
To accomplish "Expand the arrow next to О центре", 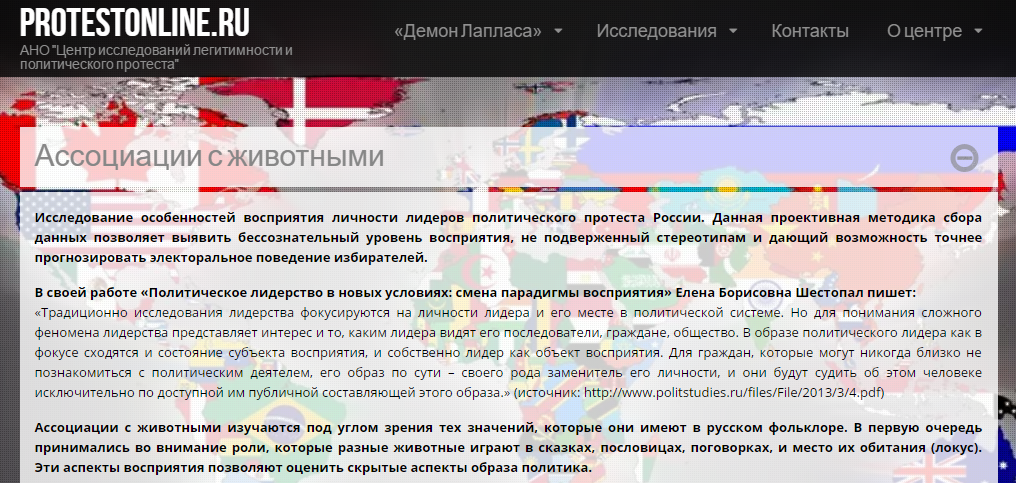I will (978, 31).
